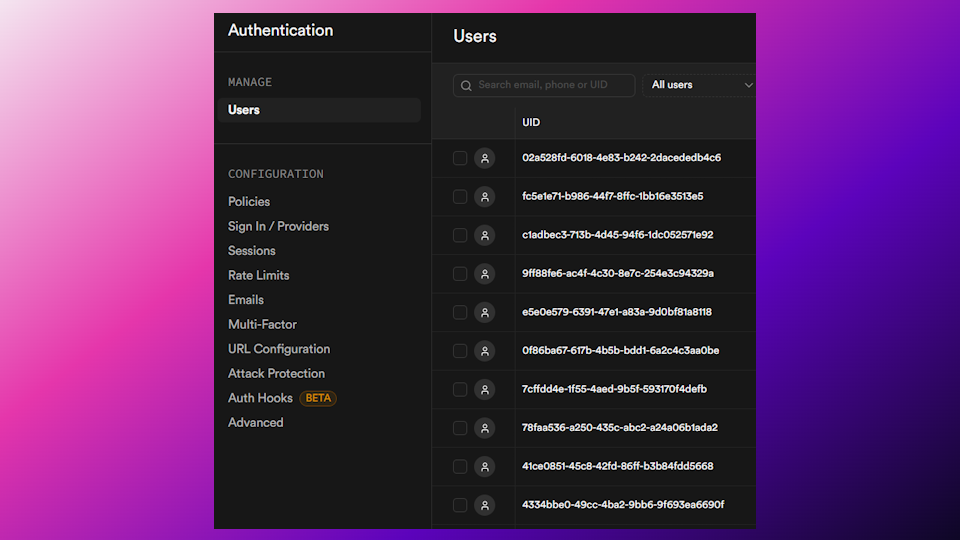
Task: Open Multi-Factor settings
Action: coord(262,324)
